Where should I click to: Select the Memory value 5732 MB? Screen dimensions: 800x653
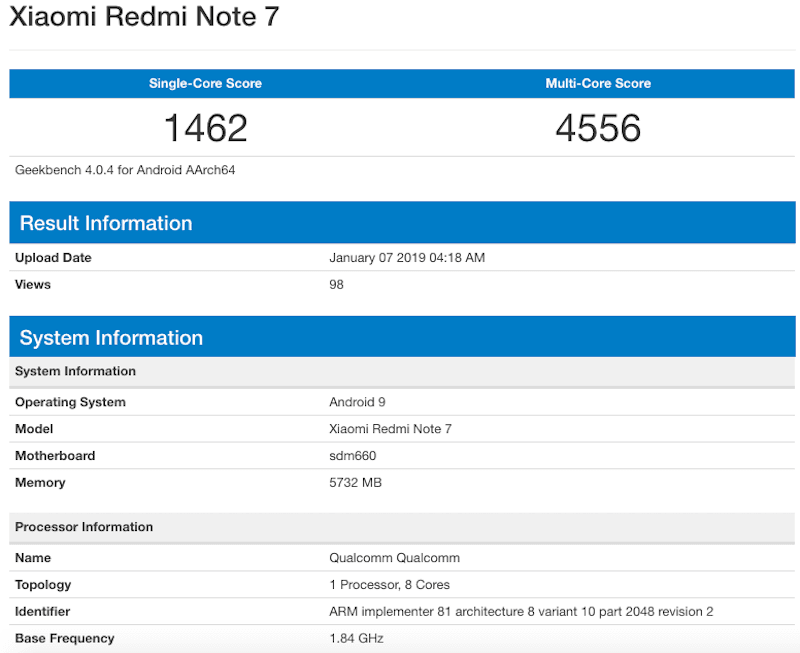[358, 482]
